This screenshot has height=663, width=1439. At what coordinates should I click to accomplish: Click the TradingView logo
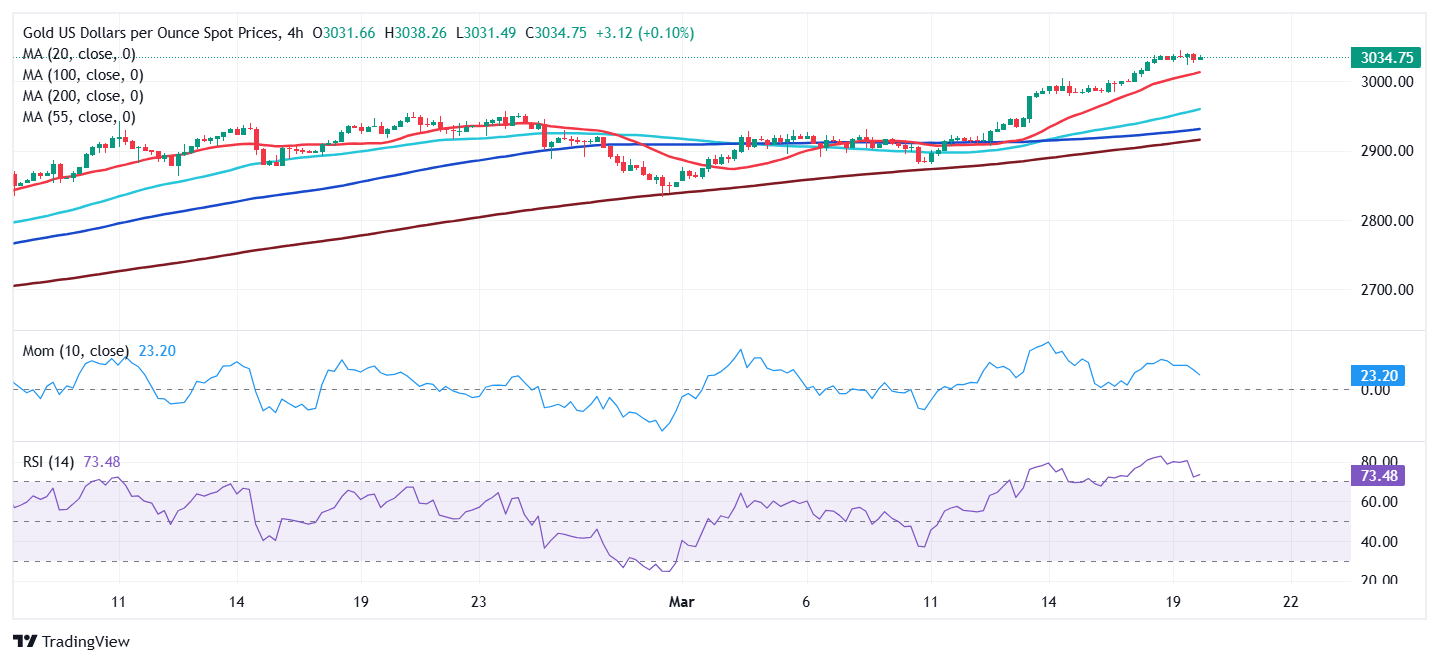point(71,641)
